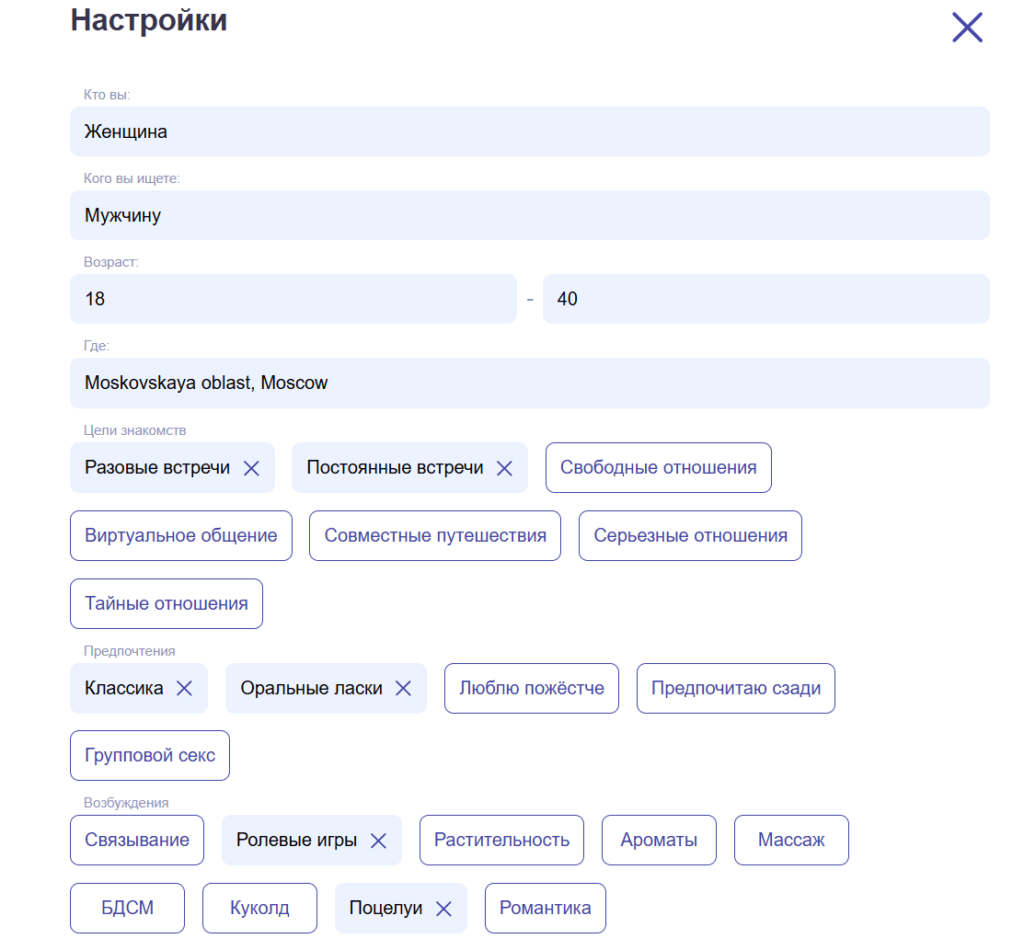The image size is (1024, 950).
Task: Toggle the Виртуальное общение chip
Action: point(181,536)
